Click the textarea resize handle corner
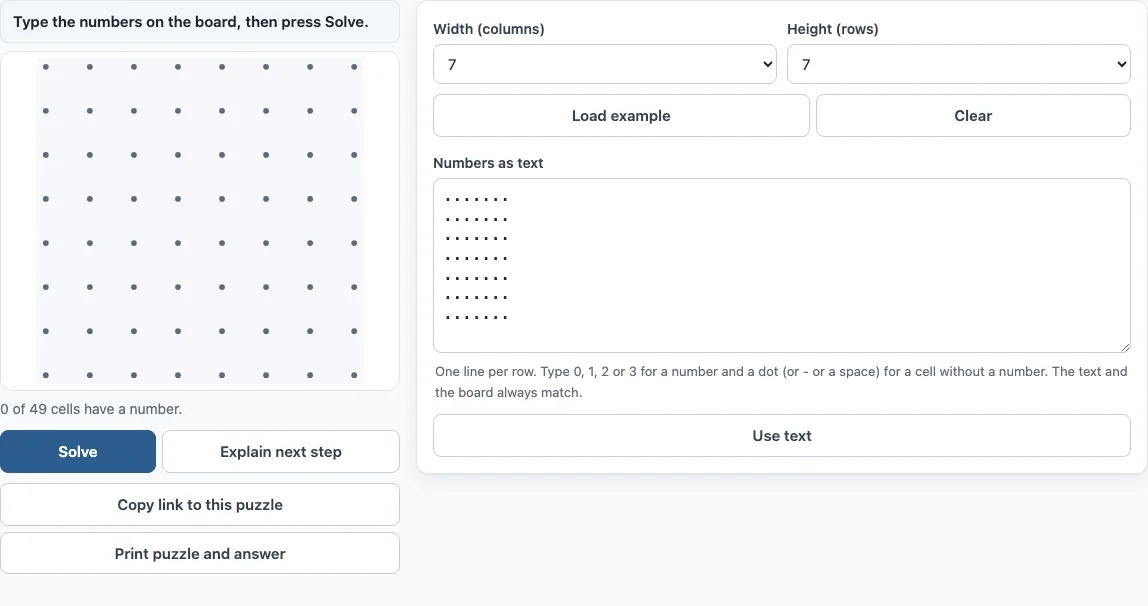Screen dimensions: 1148x606 [x=1125, y=347]
